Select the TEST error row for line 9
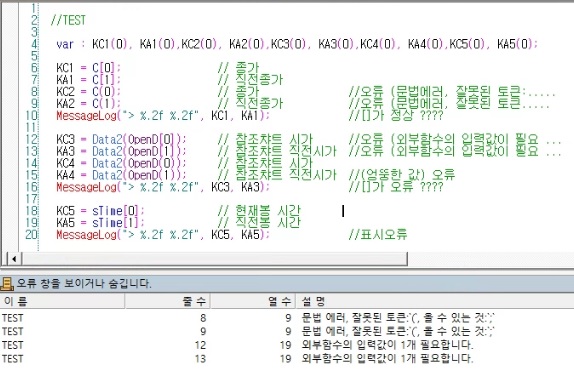The width and height of the screenshot is (574, 381). tap(287, 331)
